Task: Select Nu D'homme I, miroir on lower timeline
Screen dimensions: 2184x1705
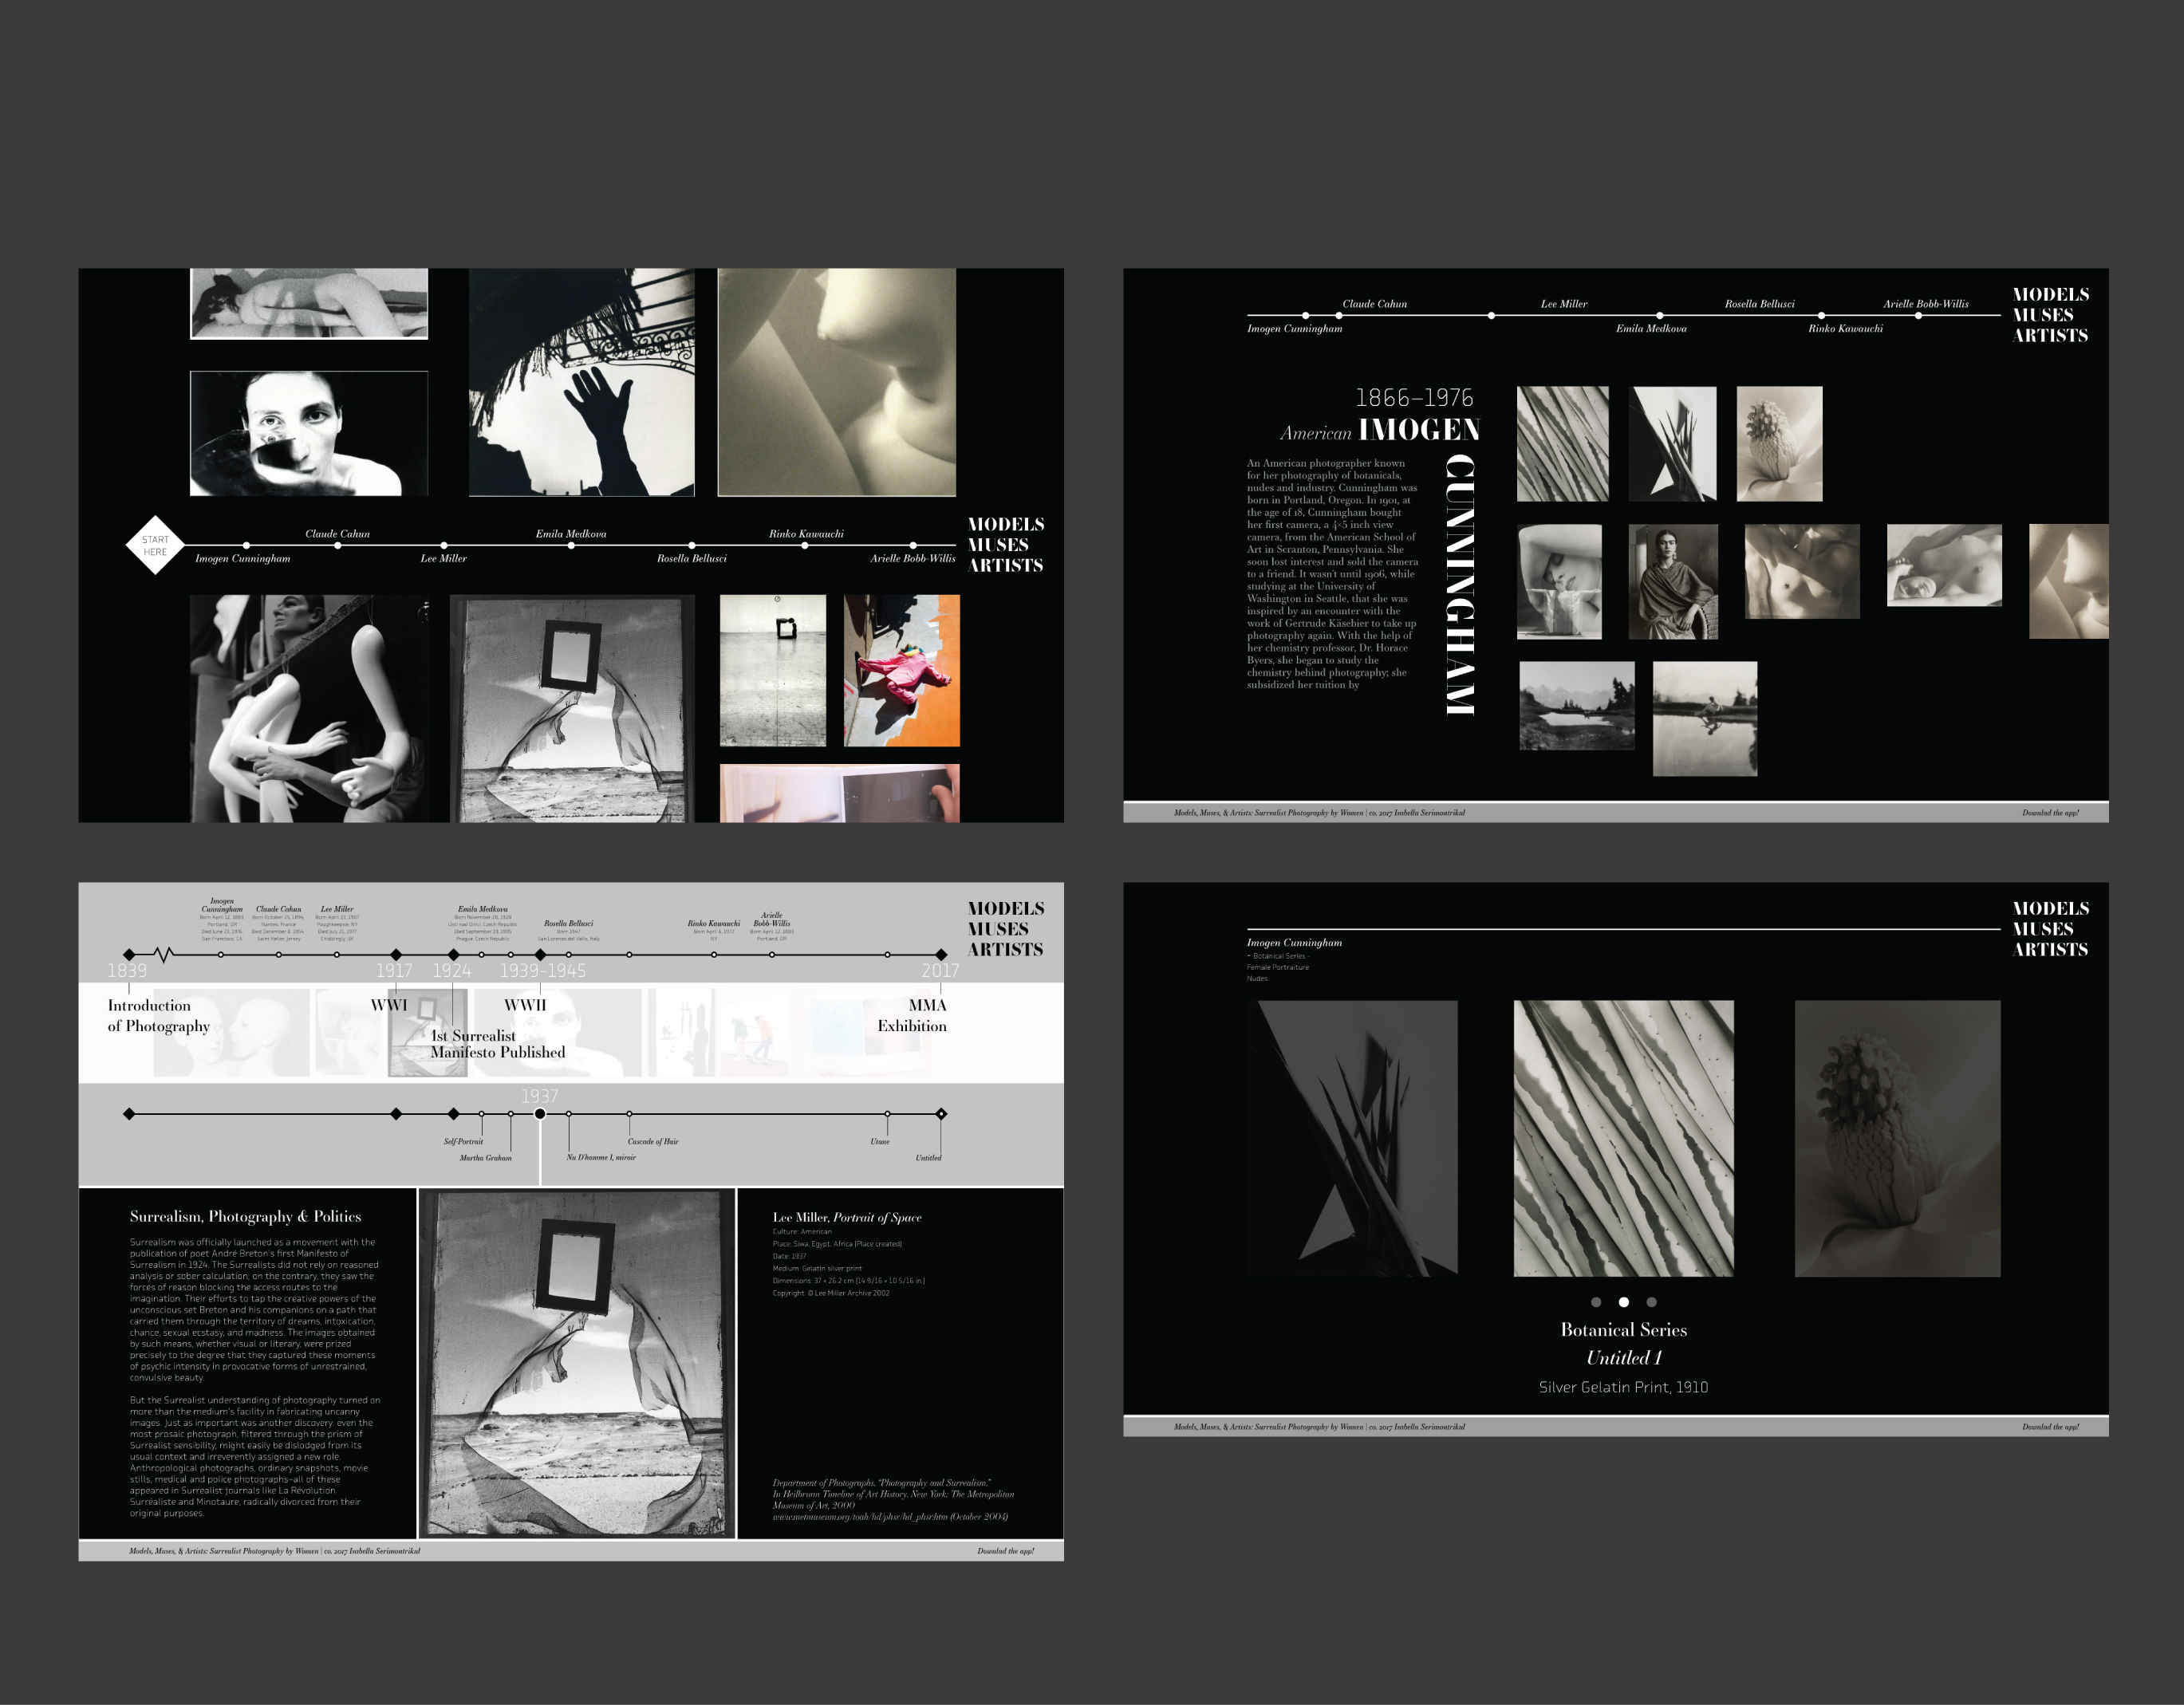Action: [x=601, y=1158]
